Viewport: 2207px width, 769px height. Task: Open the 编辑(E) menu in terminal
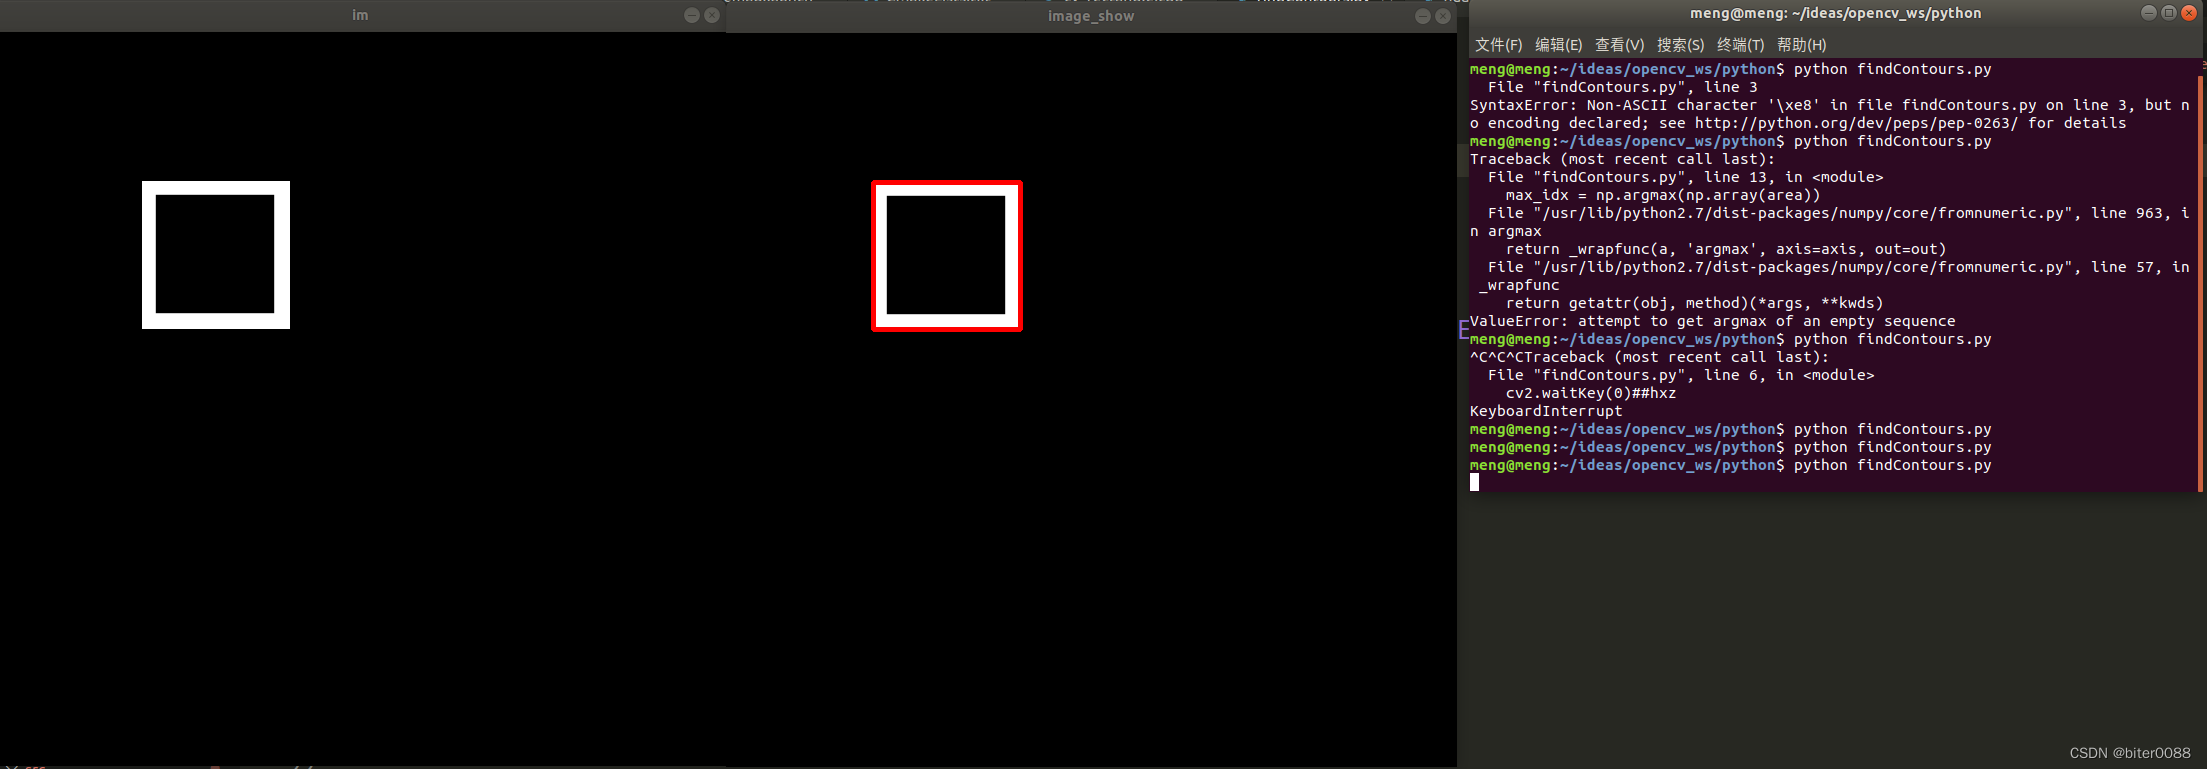[x=1558, y=45]
